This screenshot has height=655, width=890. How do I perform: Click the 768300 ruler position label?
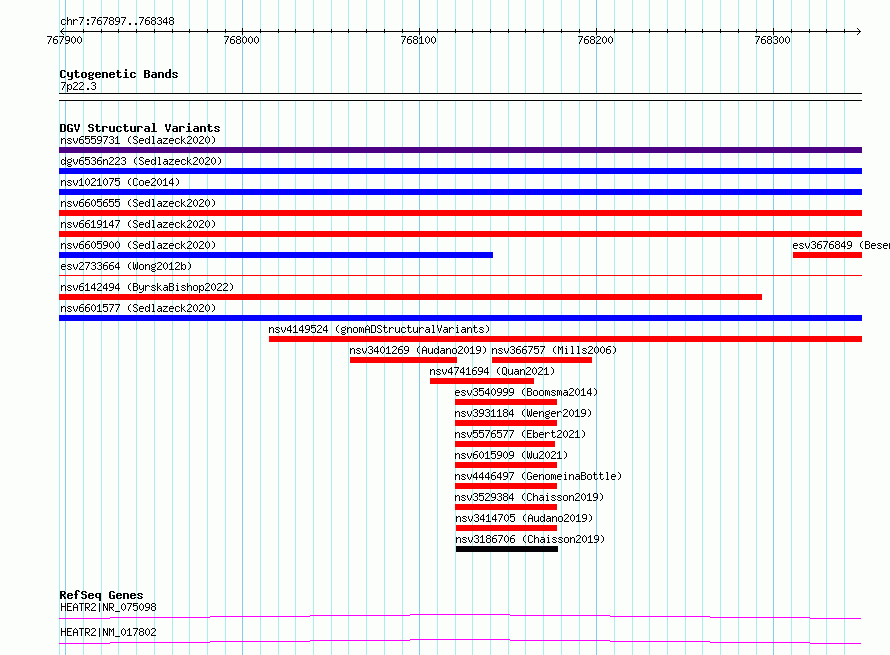pos(773,40)
